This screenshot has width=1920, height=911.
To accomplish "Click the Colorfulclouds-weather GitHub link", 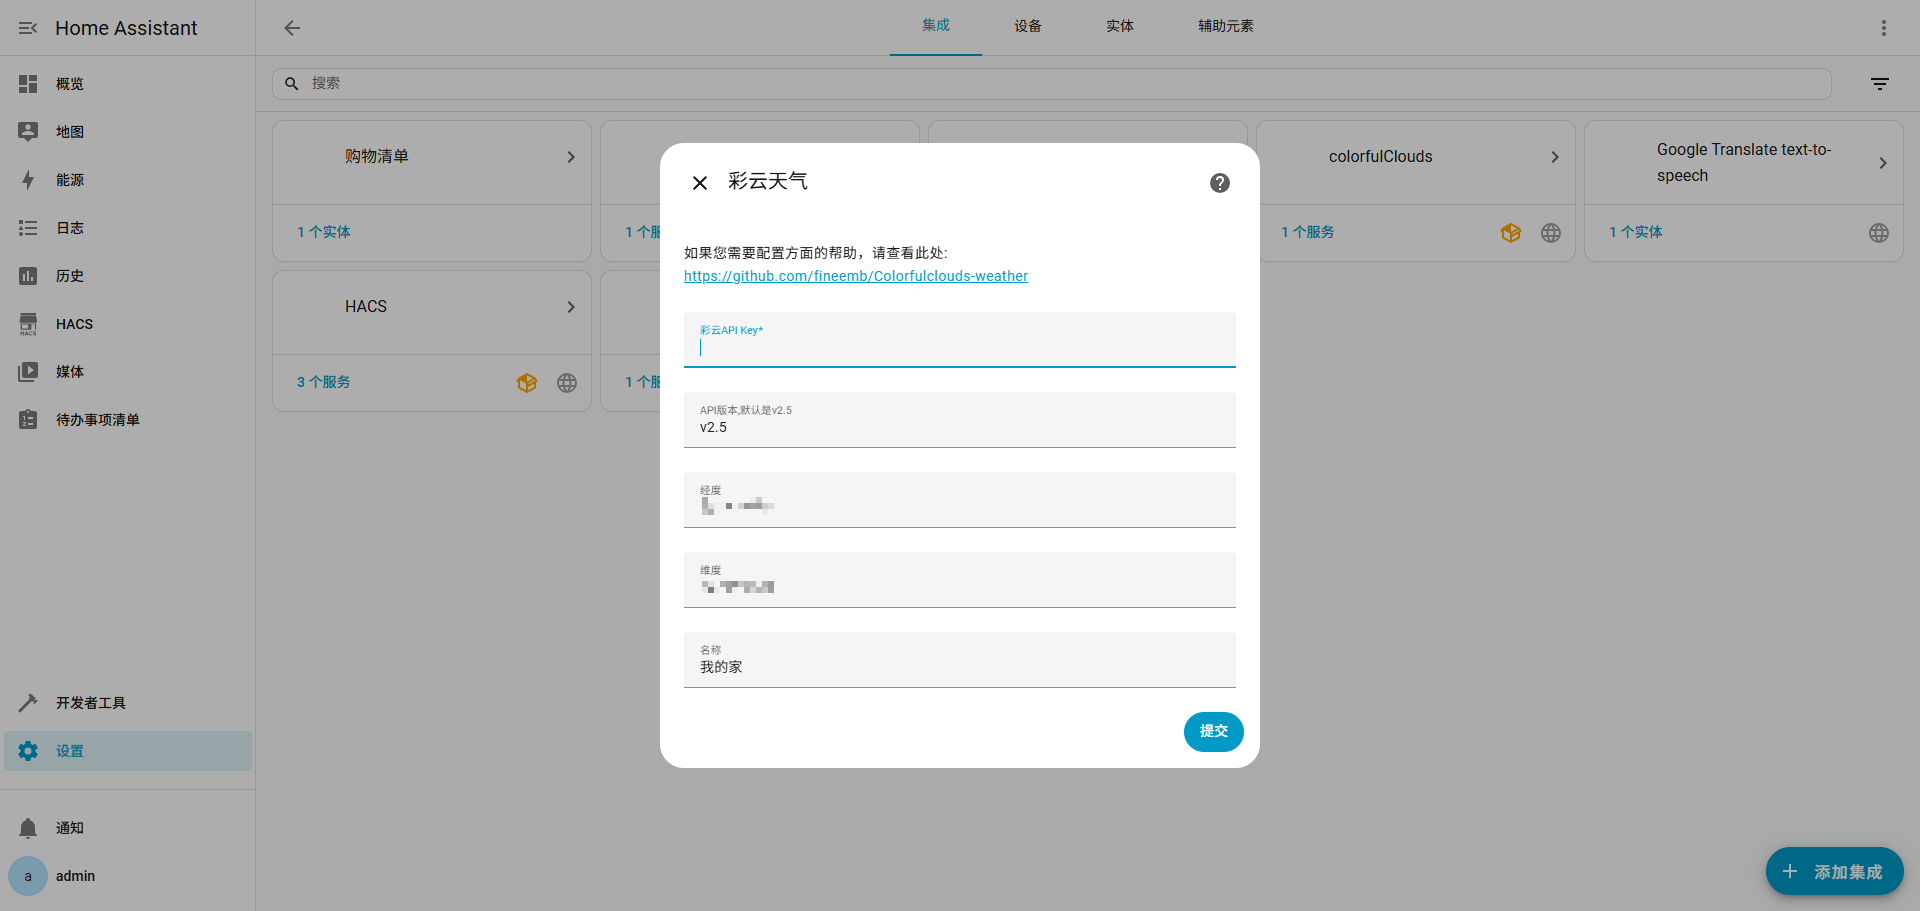I will 855,276.
